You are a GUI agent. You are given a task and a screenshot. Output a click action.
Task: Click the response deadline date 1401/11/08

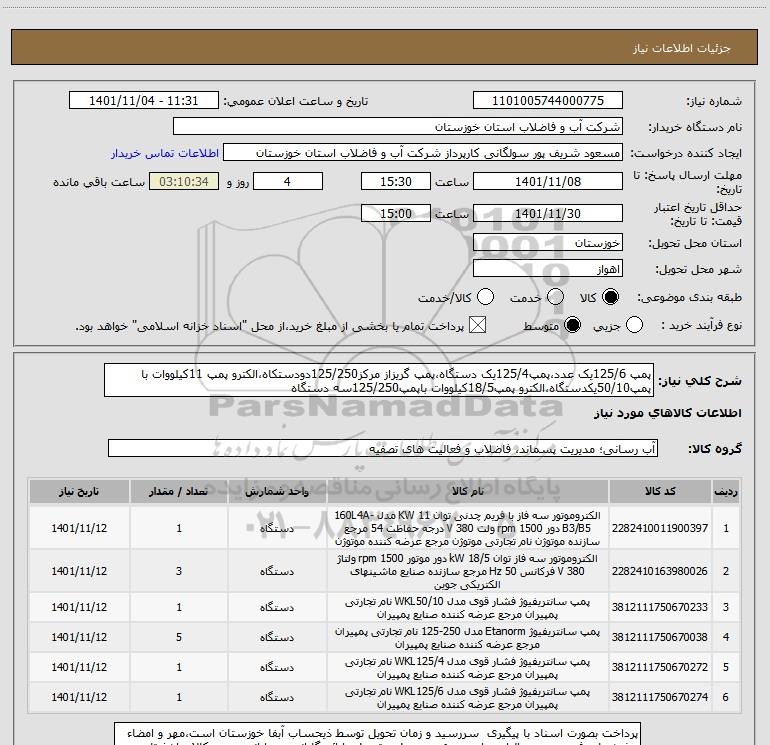click(x=548, y=182)
